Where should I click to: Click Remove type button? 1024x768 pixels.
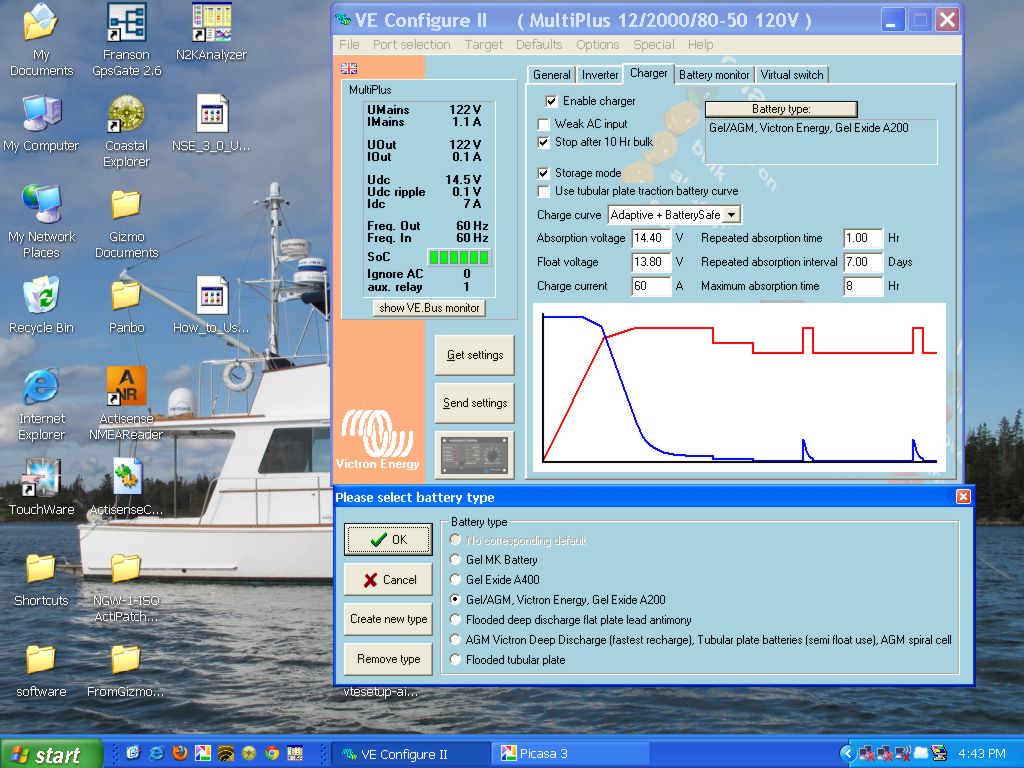tap(388, 659)
